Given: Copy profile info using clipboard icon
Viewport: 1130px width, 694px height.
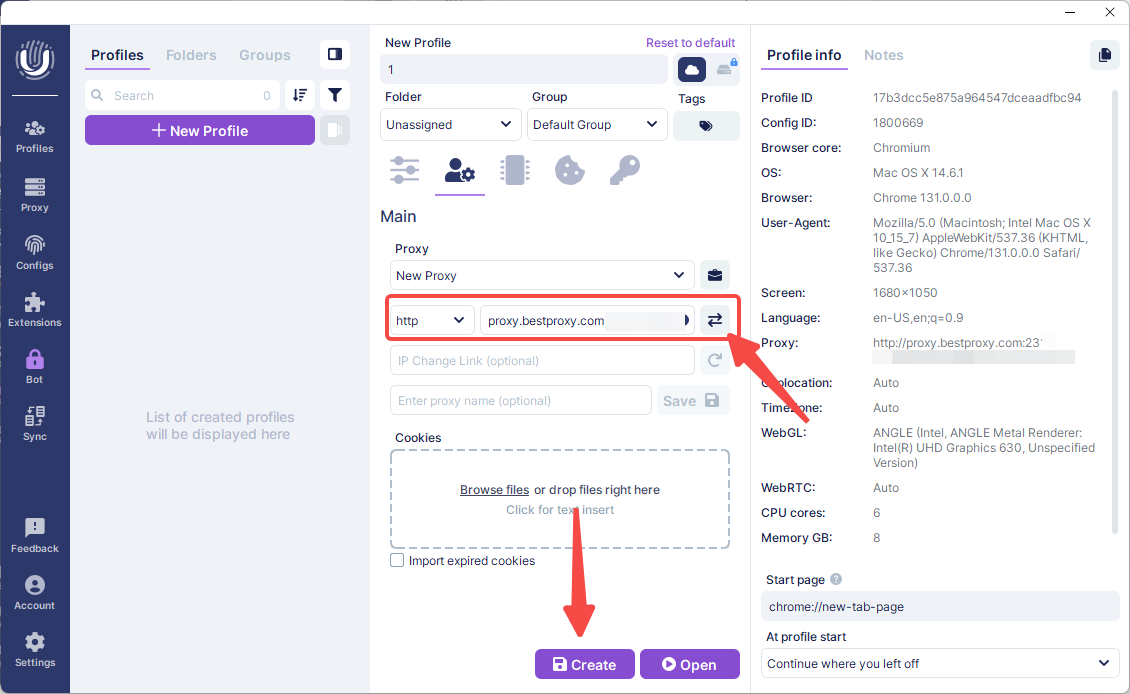Looking at the screenshot, I should click(x=1104, y=55).
